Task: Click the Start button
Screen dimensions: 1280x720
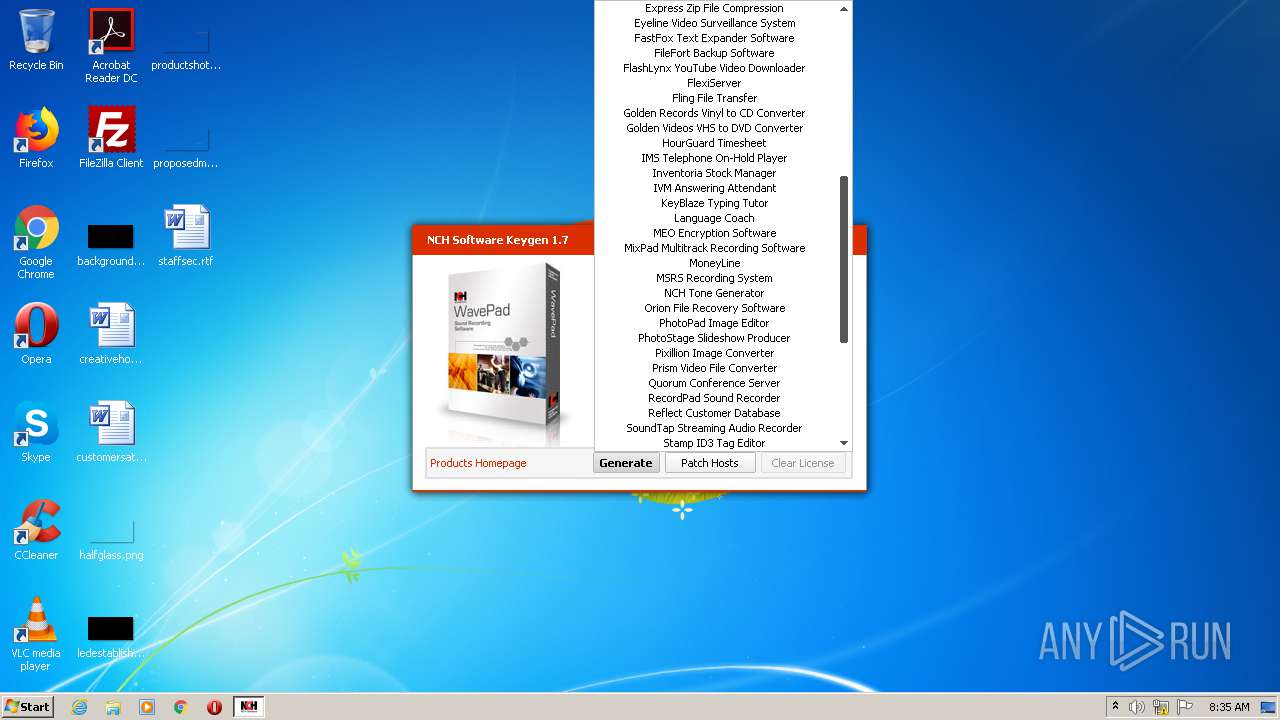Action: 28,707
